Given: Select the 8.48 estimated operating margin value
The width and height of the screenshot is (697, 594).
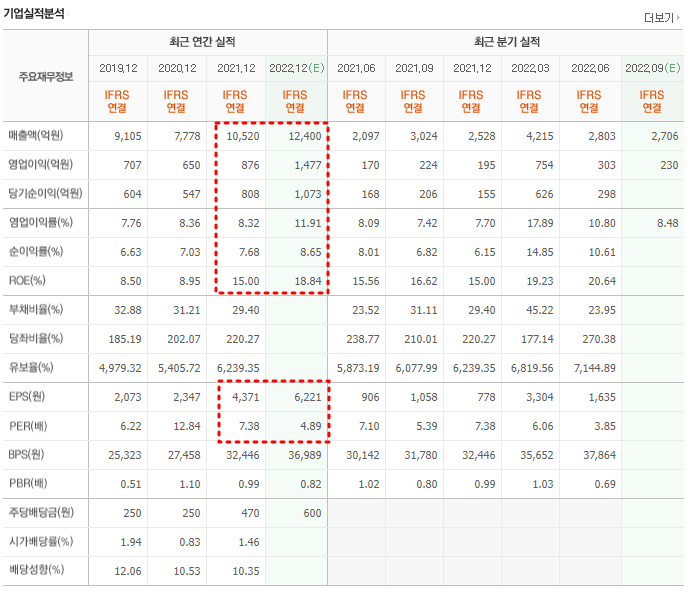Looking at the screenshot, I should coord(668,223).
